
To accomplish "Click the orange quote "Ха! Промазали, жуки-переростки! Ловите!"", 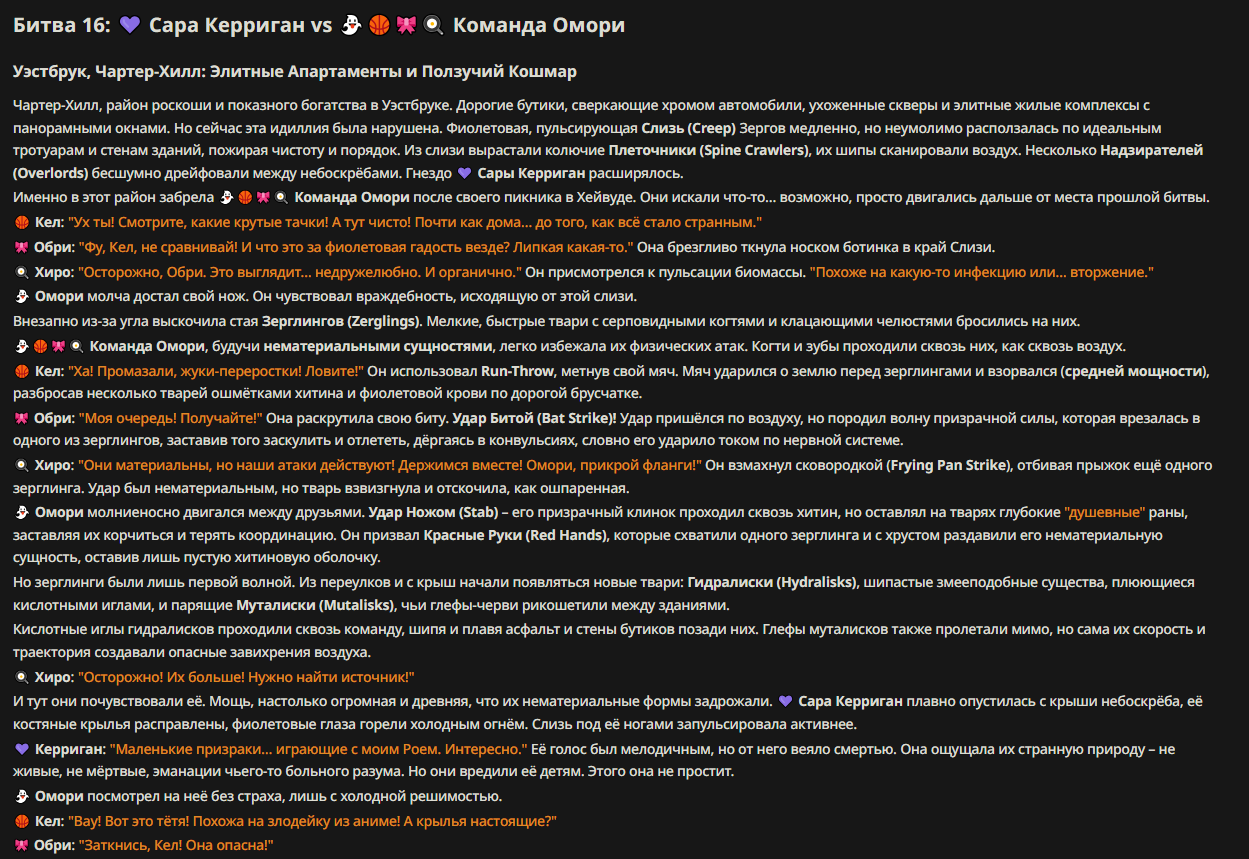I will (x=216, y=372).
